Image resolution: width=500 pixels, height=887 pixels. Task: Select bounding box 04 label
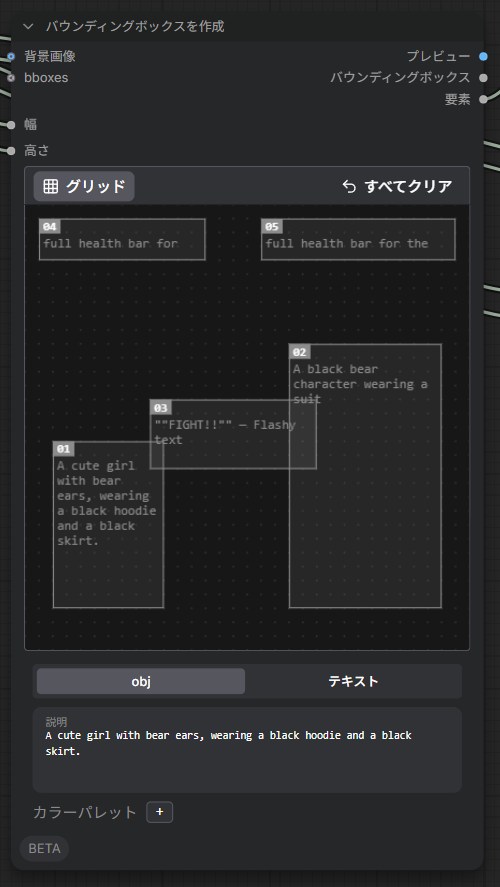(x=50, y=226)
